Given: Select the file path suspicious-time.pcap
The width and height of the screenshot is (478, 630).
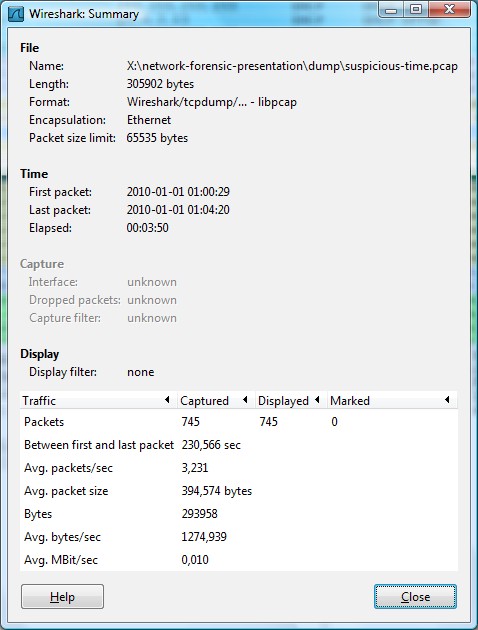Looking at the screenshot, I should pyautogui.click(x=292, y=66).
